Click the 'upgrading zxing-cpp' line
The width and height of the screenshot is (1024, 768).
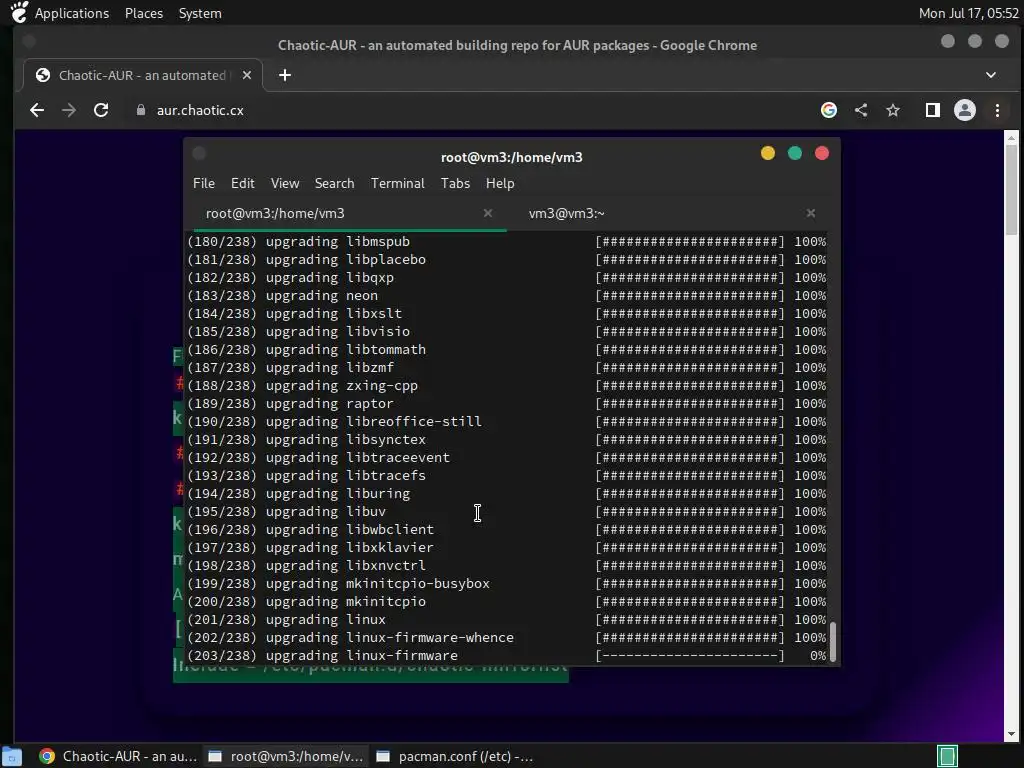point(342,386)
